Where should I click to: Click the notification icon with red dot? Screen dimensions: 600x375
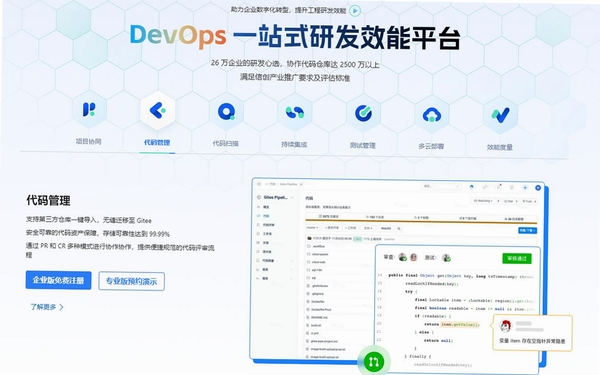coord(499,187)
